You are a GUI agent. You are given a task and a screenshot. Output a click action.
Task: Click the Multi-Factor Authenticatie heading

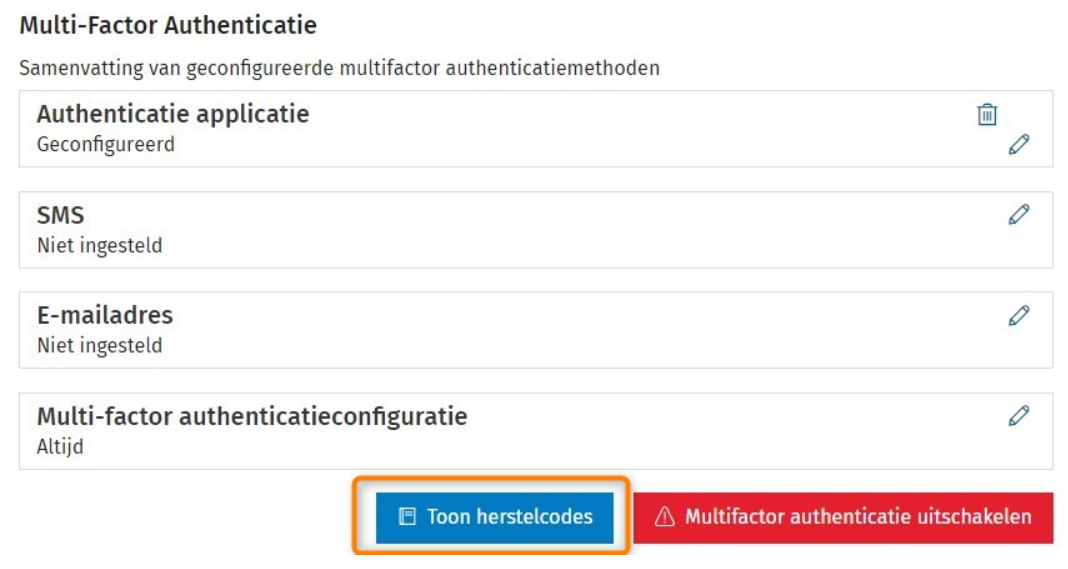167,24
